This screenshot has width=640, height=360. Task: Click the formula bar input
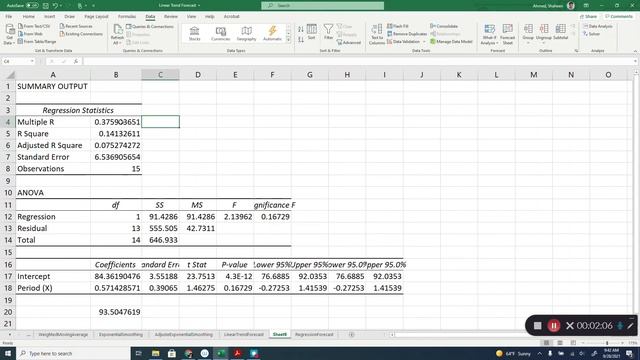click(359, 61)
